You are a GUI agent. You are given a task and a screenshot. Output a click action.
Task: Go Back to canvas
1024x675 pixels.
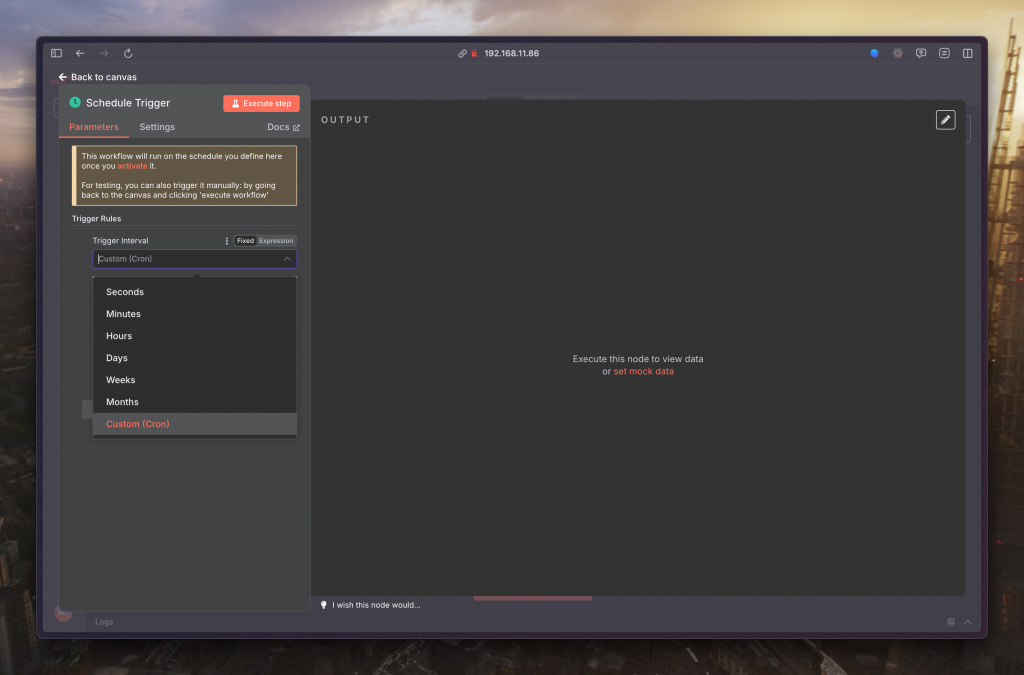click(x=97, y=77)
